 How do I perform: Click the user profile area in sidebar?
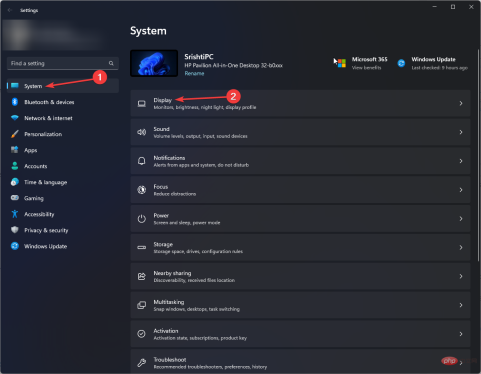(52, 35)
